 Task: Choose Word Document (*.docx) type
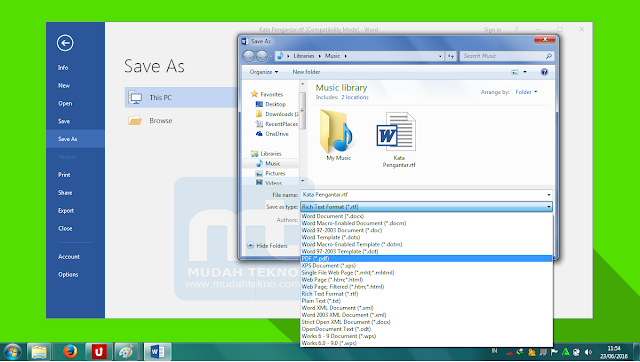(426, 216)
